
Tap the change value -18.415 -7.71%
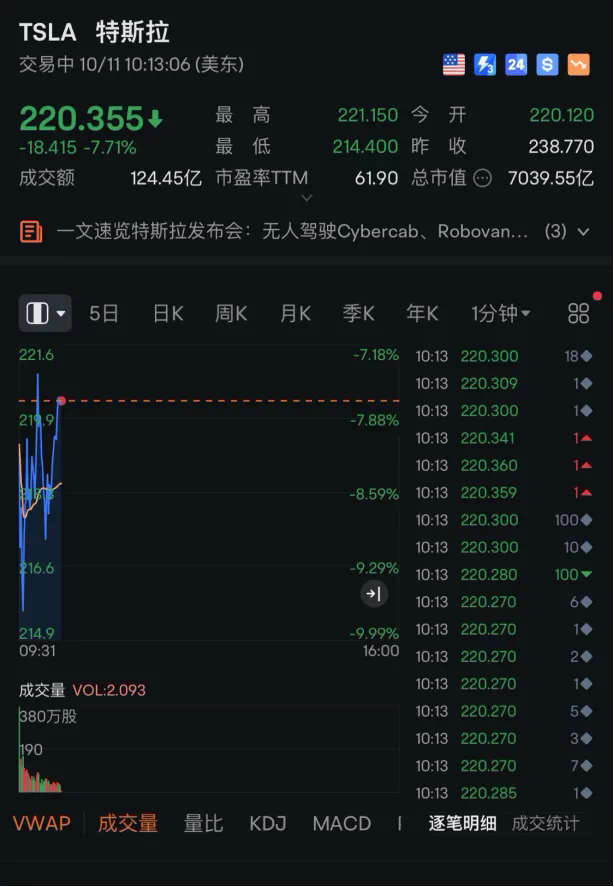(78, 148)
